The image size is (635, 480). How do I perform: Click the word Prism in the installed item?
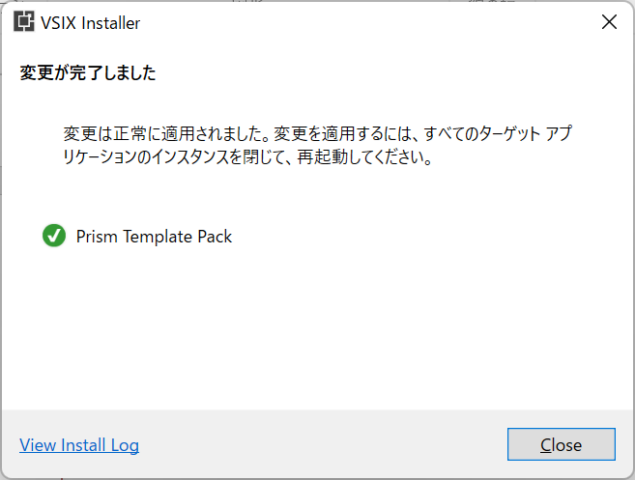pyautogui.click(x=95, y=237)
